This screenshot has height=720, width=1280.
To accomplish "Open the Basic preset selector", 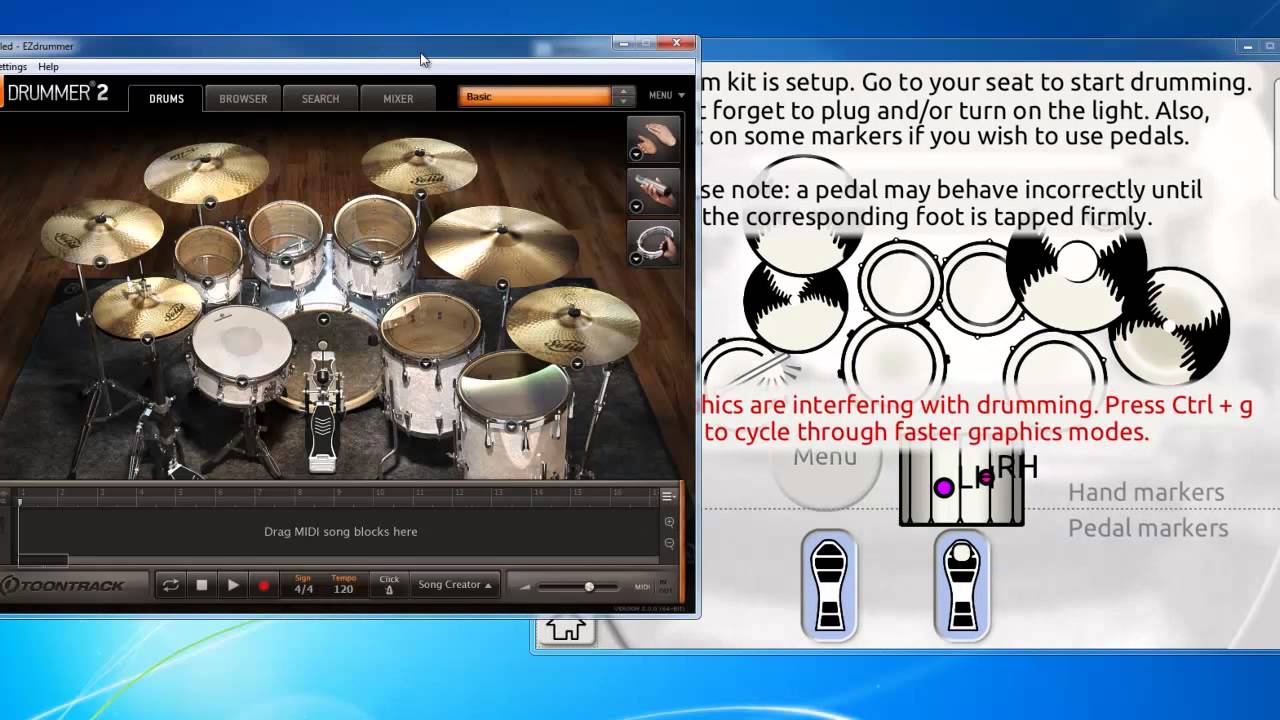I will click(535, 96).
